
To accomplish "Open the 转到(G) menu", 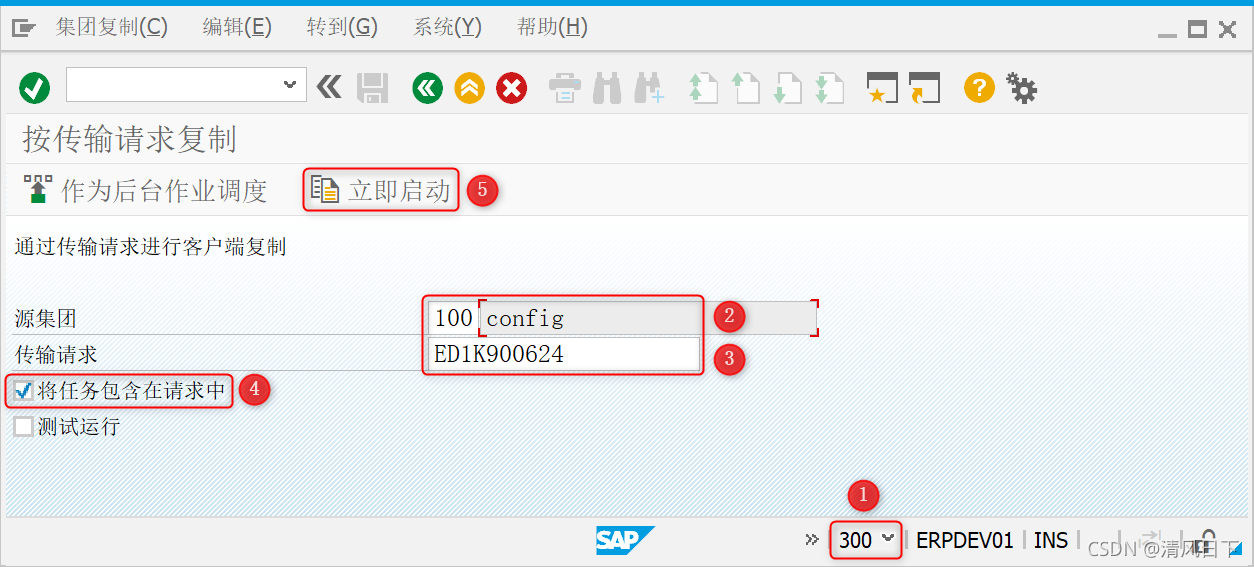I will click(x=342, y=27).
